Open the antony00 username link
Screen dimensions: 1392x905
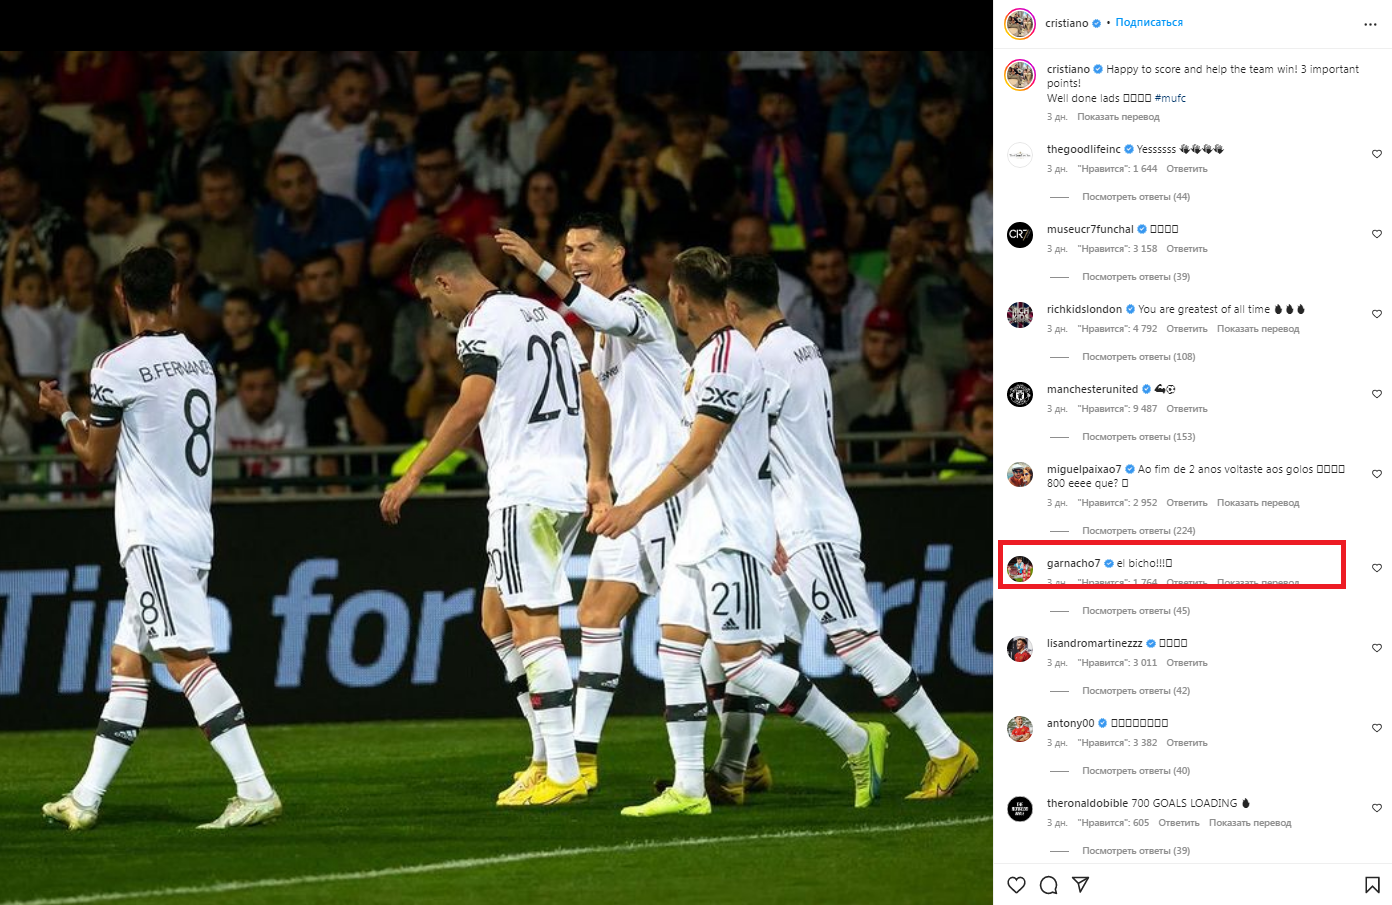coord(1070,723)
